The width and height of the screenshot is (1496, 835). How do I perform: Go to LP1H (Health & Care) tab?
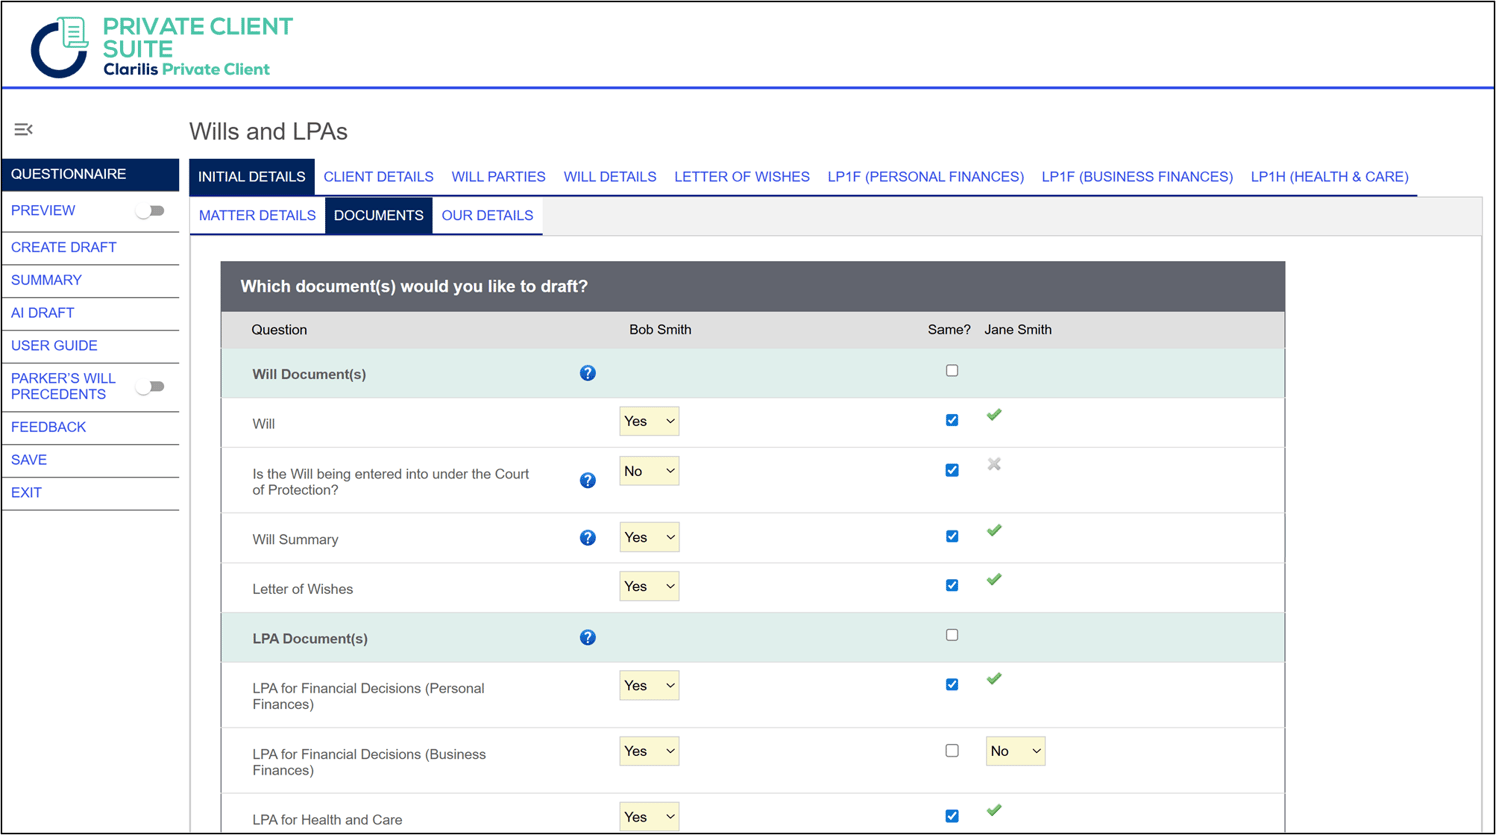click(x=1329, y=177)
